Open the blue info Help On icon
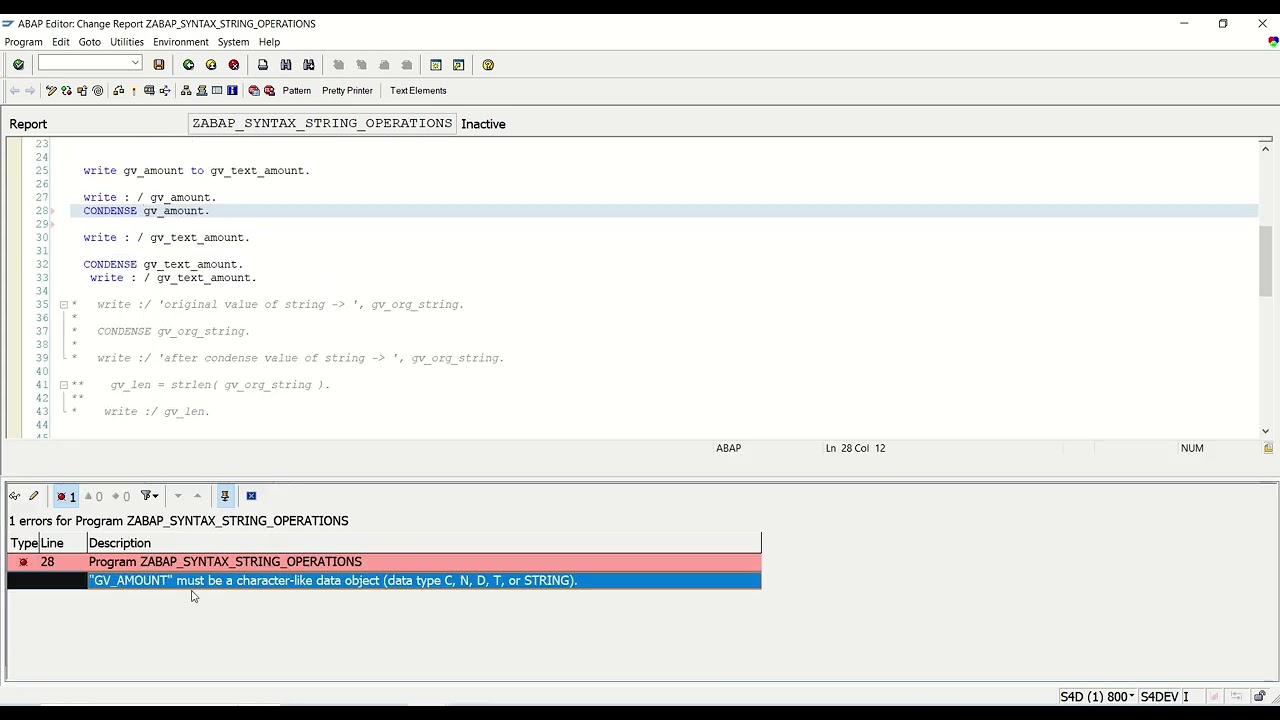 (232, 91)
